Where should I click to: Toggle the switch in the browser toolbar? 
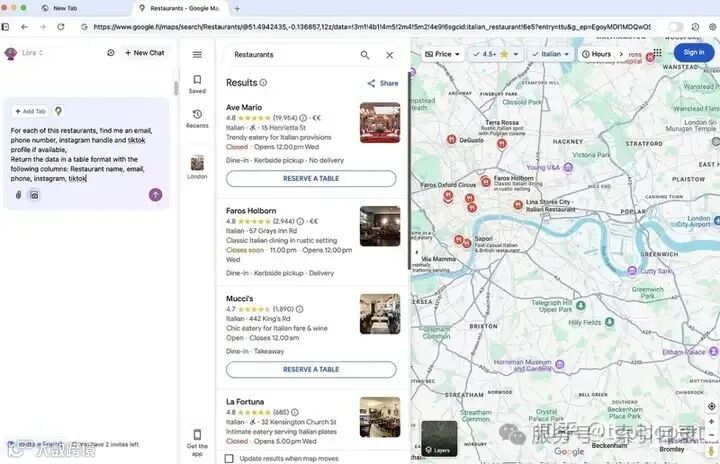[676, 27]
